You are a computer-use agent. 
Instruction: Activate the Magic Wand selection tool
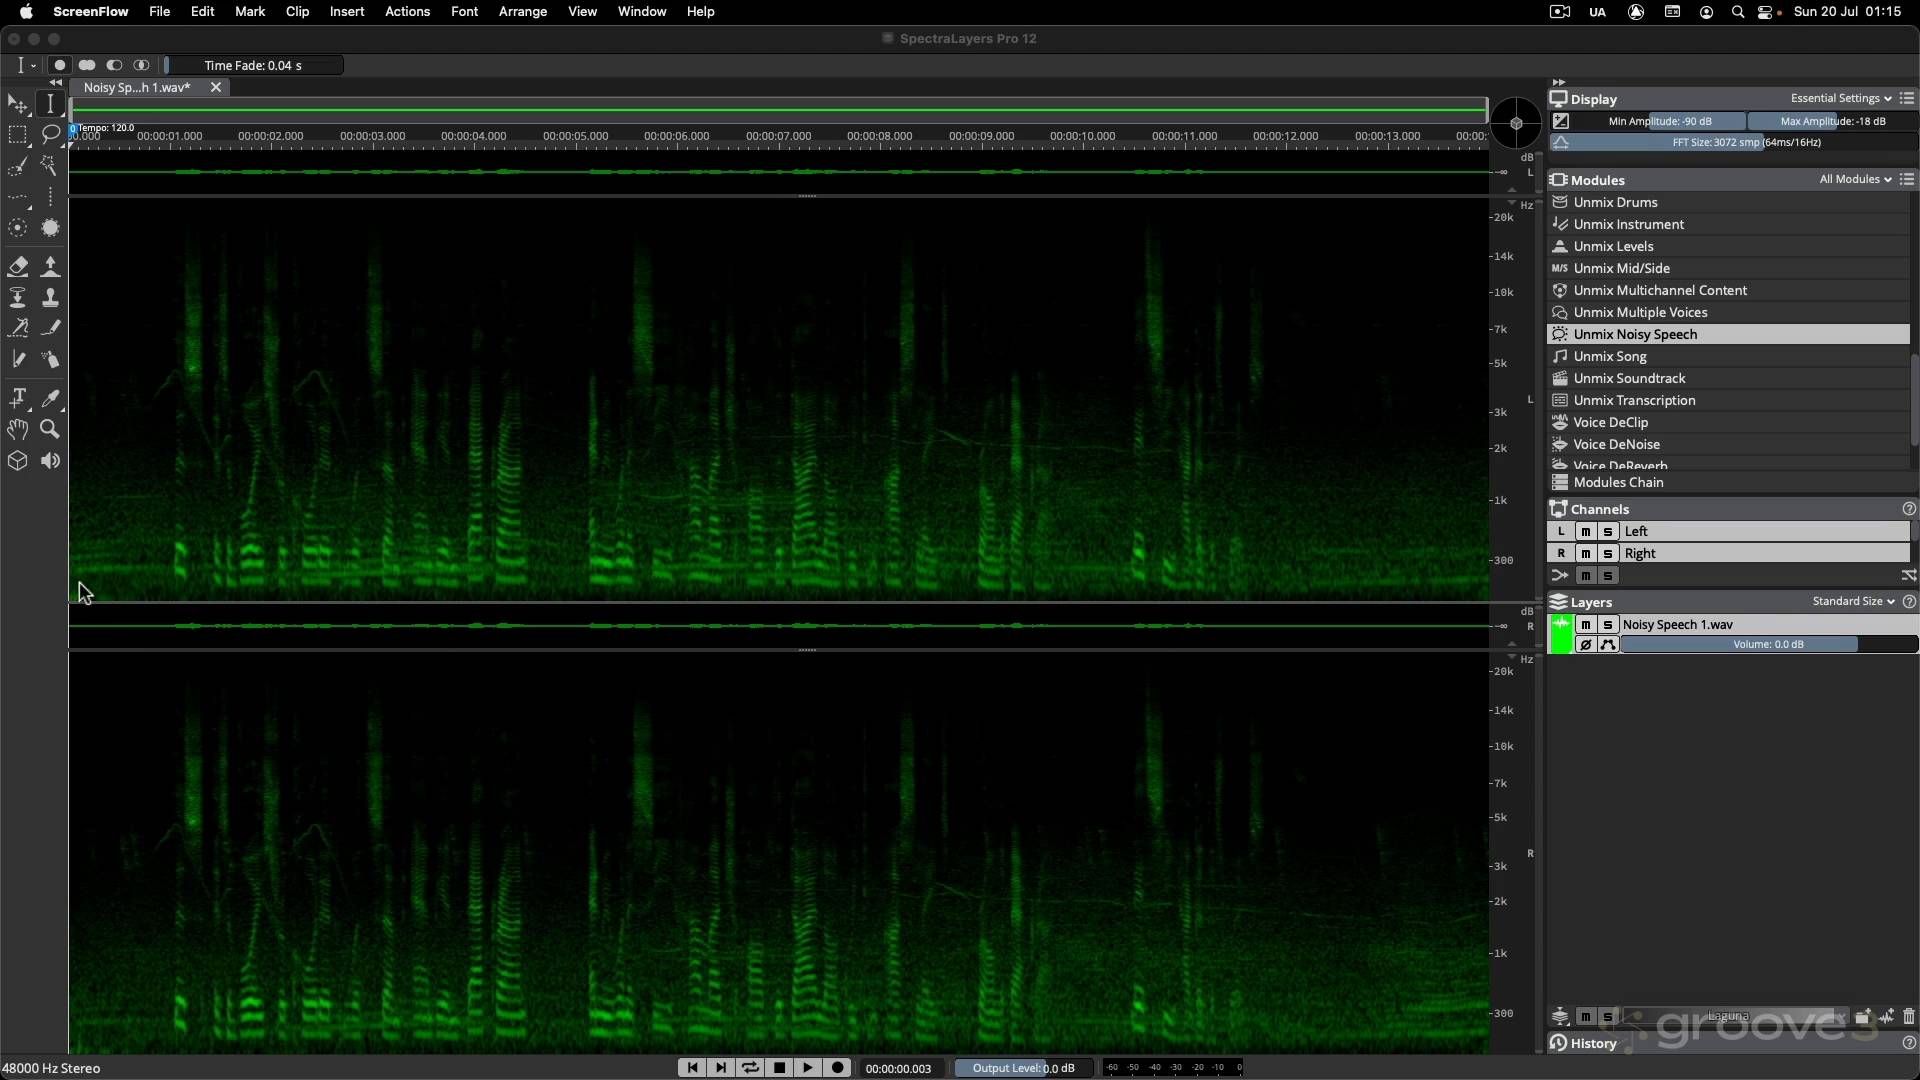50,167
